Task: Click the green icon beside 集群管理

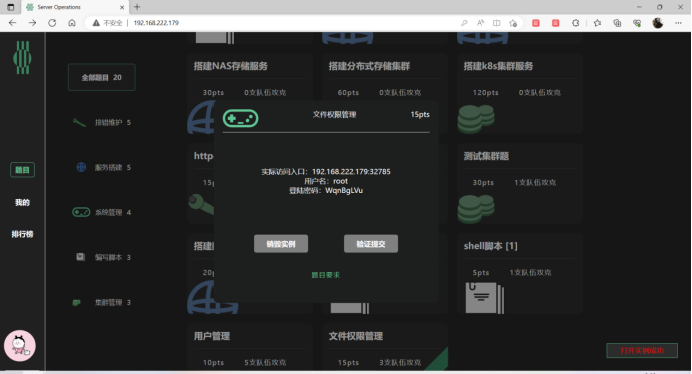Action: point(77,302)
